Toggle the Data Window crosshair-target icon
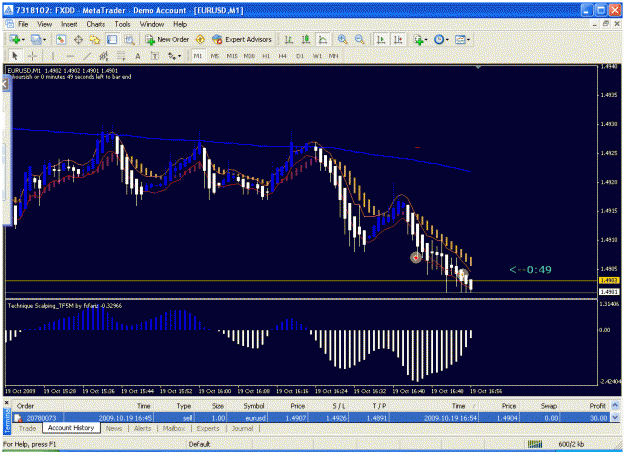Viewport: 625px width, 452px height. coord(78,39)
